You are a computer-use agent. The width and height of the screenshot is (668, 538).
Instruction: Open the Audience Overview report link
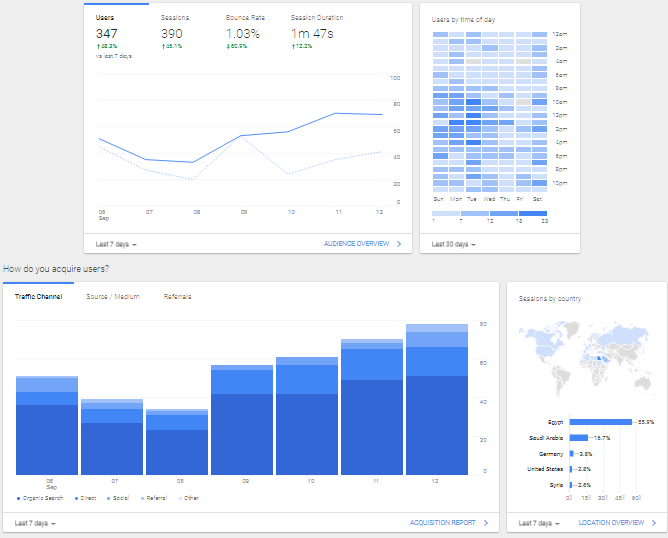[x=356, y=243]
